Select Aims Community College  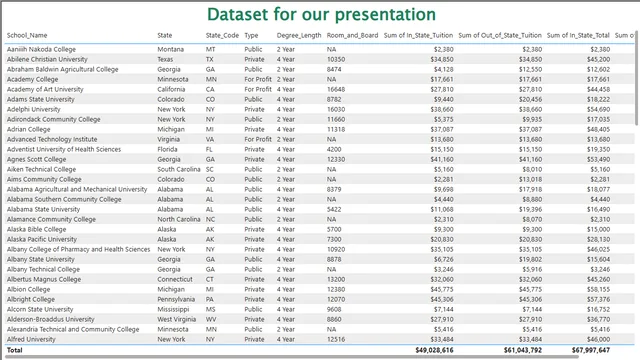click(44, 179)
